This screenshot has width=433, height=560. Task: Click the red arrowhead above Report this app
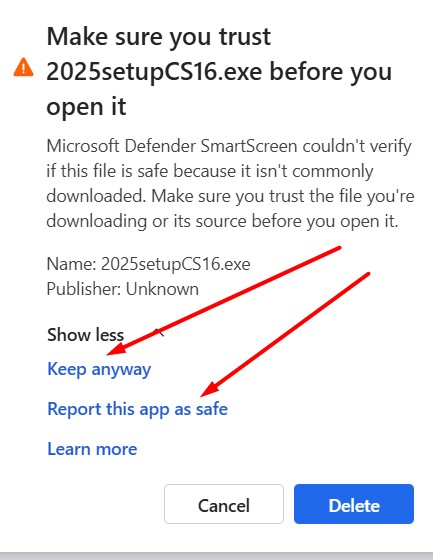[x=210, y=389]
